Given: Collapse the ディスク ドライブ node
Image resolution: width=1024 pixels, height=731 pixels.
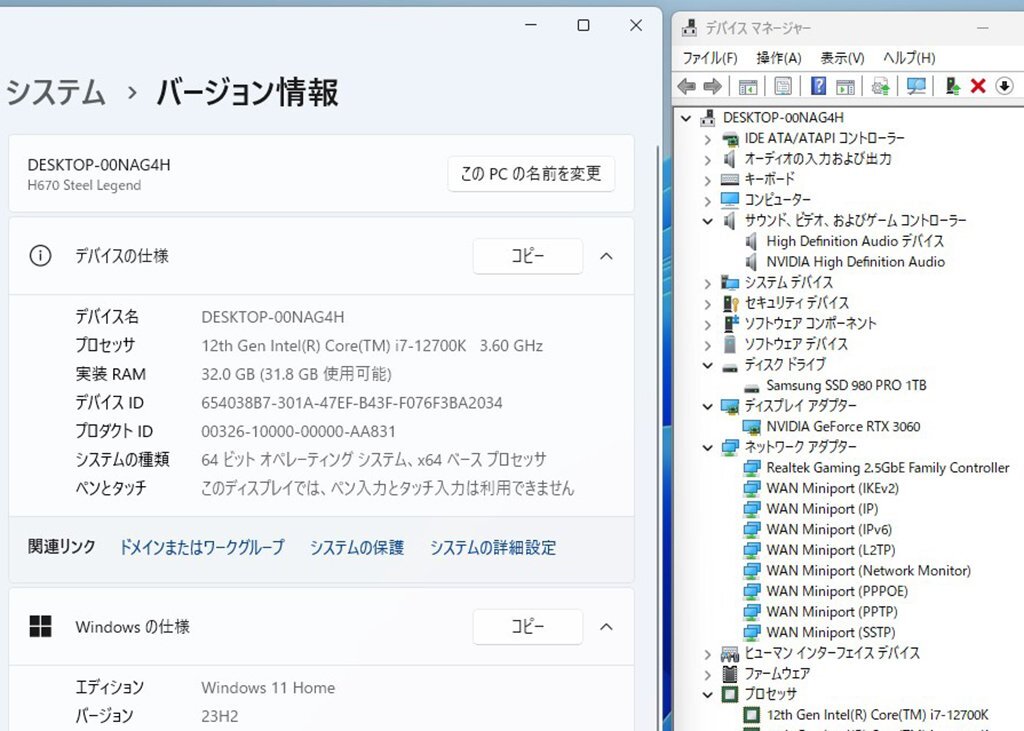Looking at the screenshot, I should coord(708,365).
